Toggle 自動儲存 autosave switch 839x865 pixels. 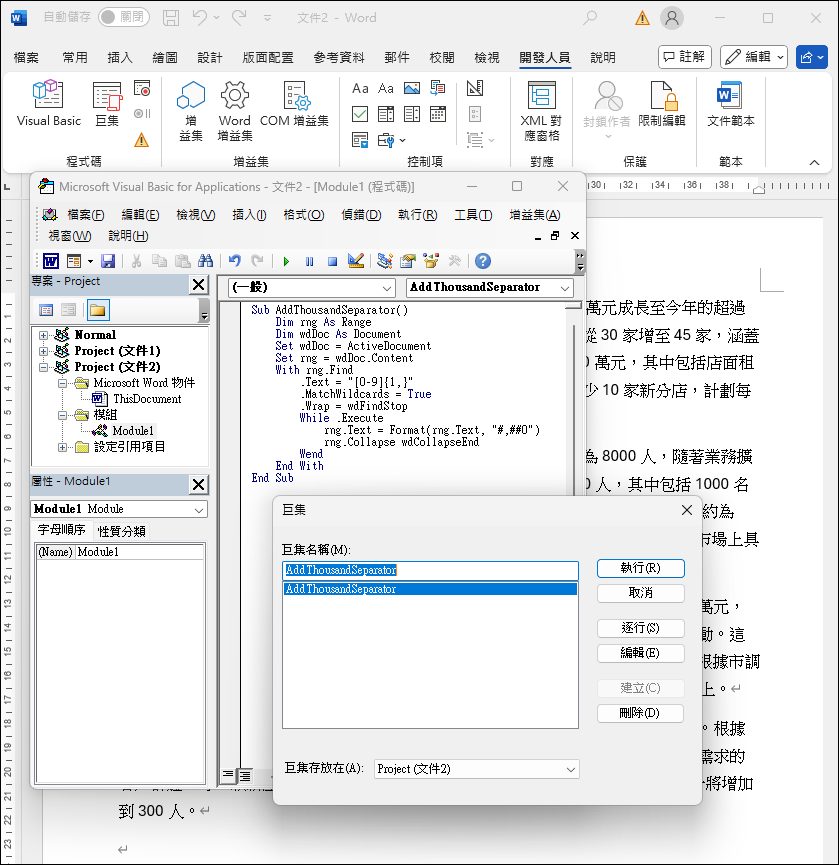pos(124,17)
